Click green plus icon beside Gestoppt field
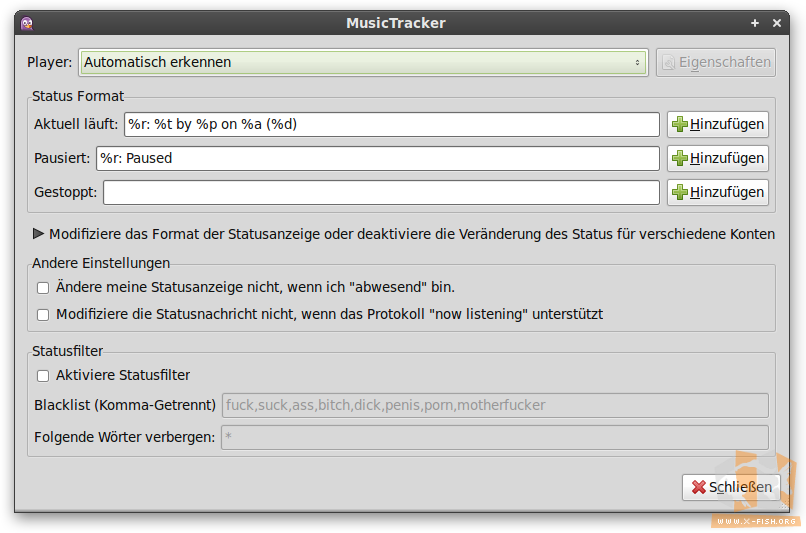This screenshot has width=806, height=533. (680, 192)
